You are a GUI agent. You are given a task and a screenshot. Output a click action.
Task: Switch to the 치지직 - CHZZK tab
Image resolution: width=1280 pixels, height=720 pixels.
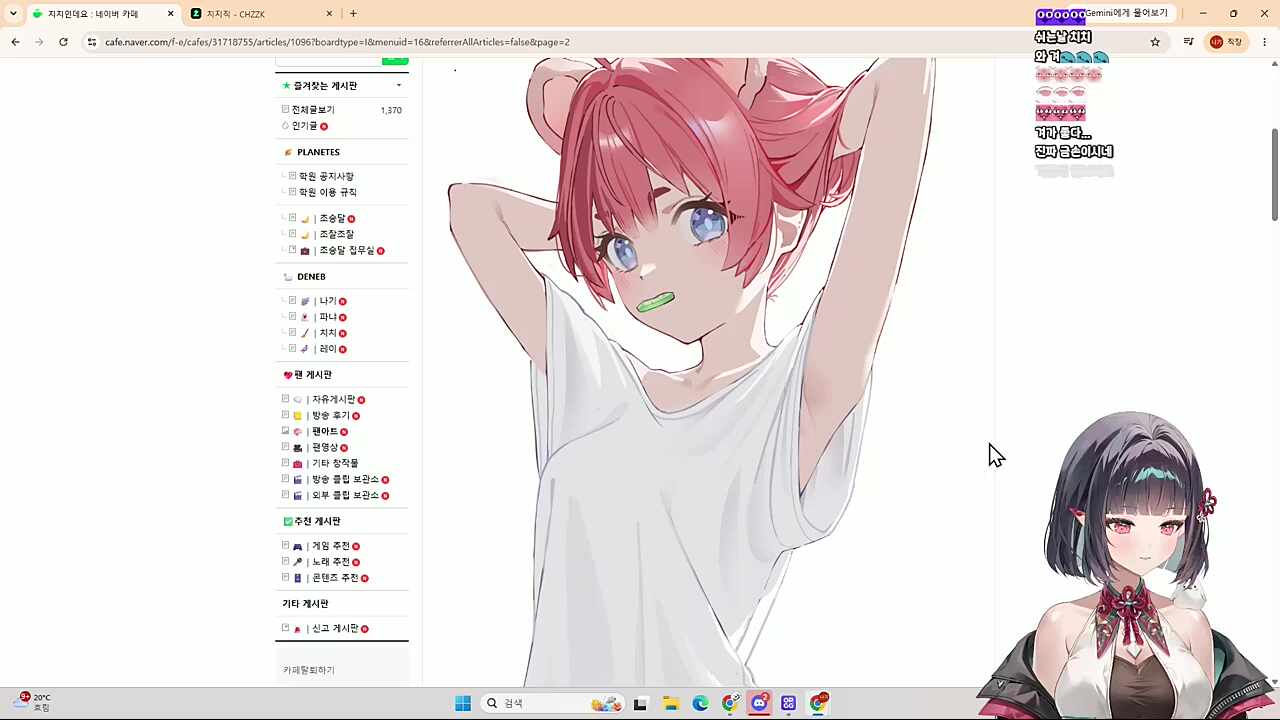click(x=262, y=14)
